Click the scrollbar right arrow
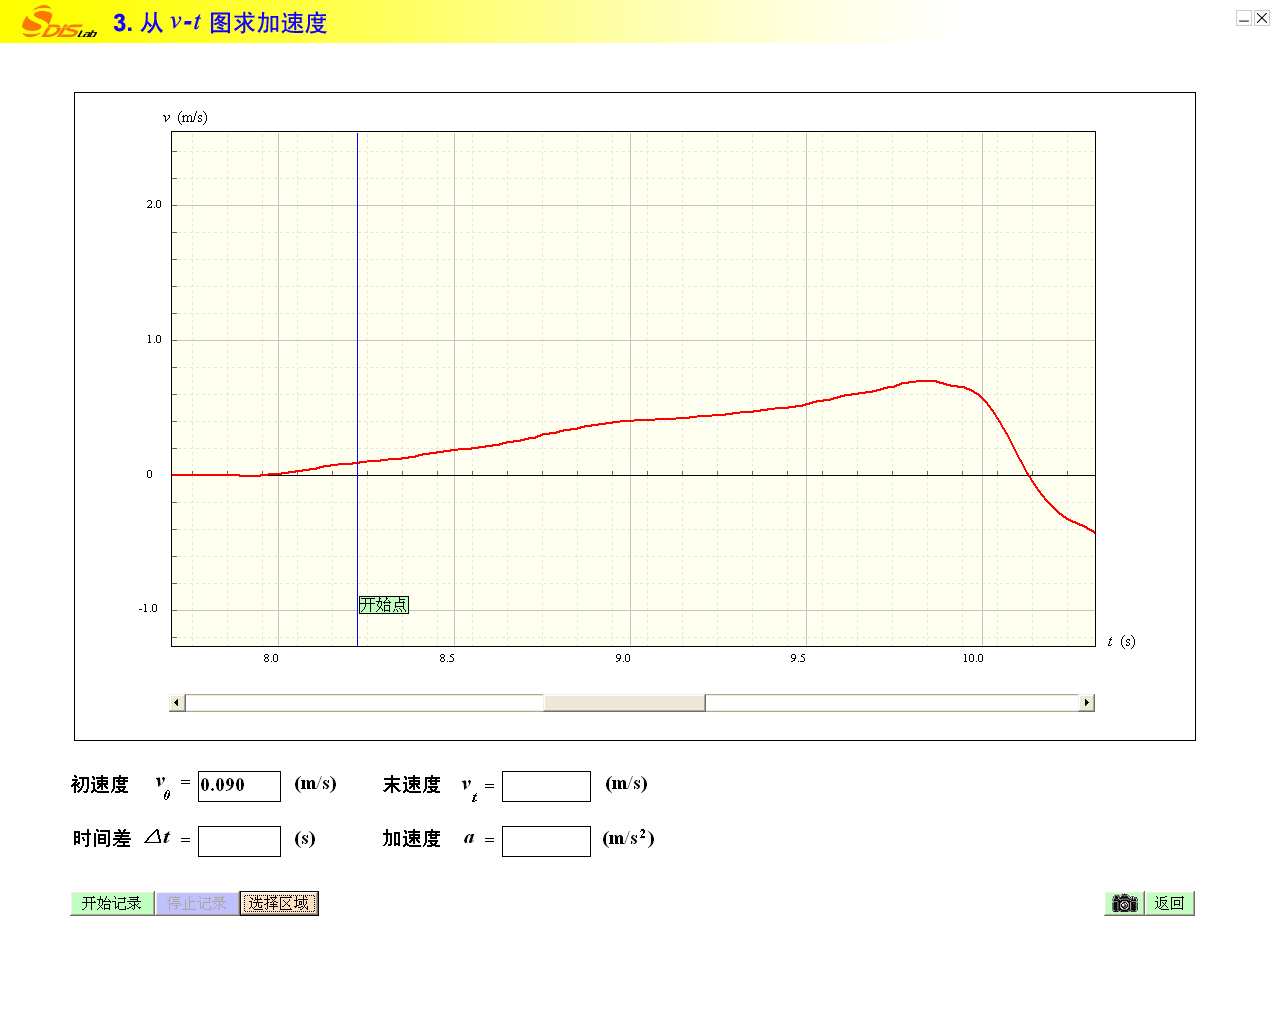1280x1024 pixels. pos(1086,703)
